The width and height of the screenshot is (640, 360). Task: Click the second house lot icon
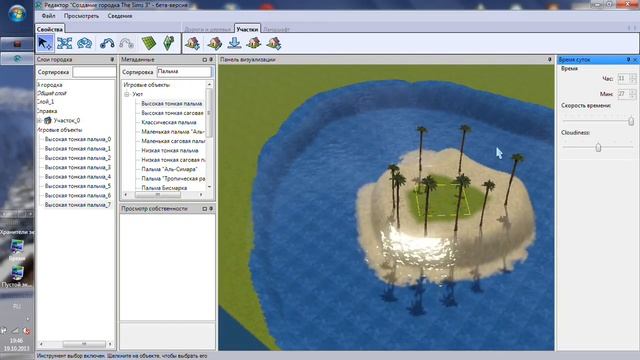click(x=214, y=43)
